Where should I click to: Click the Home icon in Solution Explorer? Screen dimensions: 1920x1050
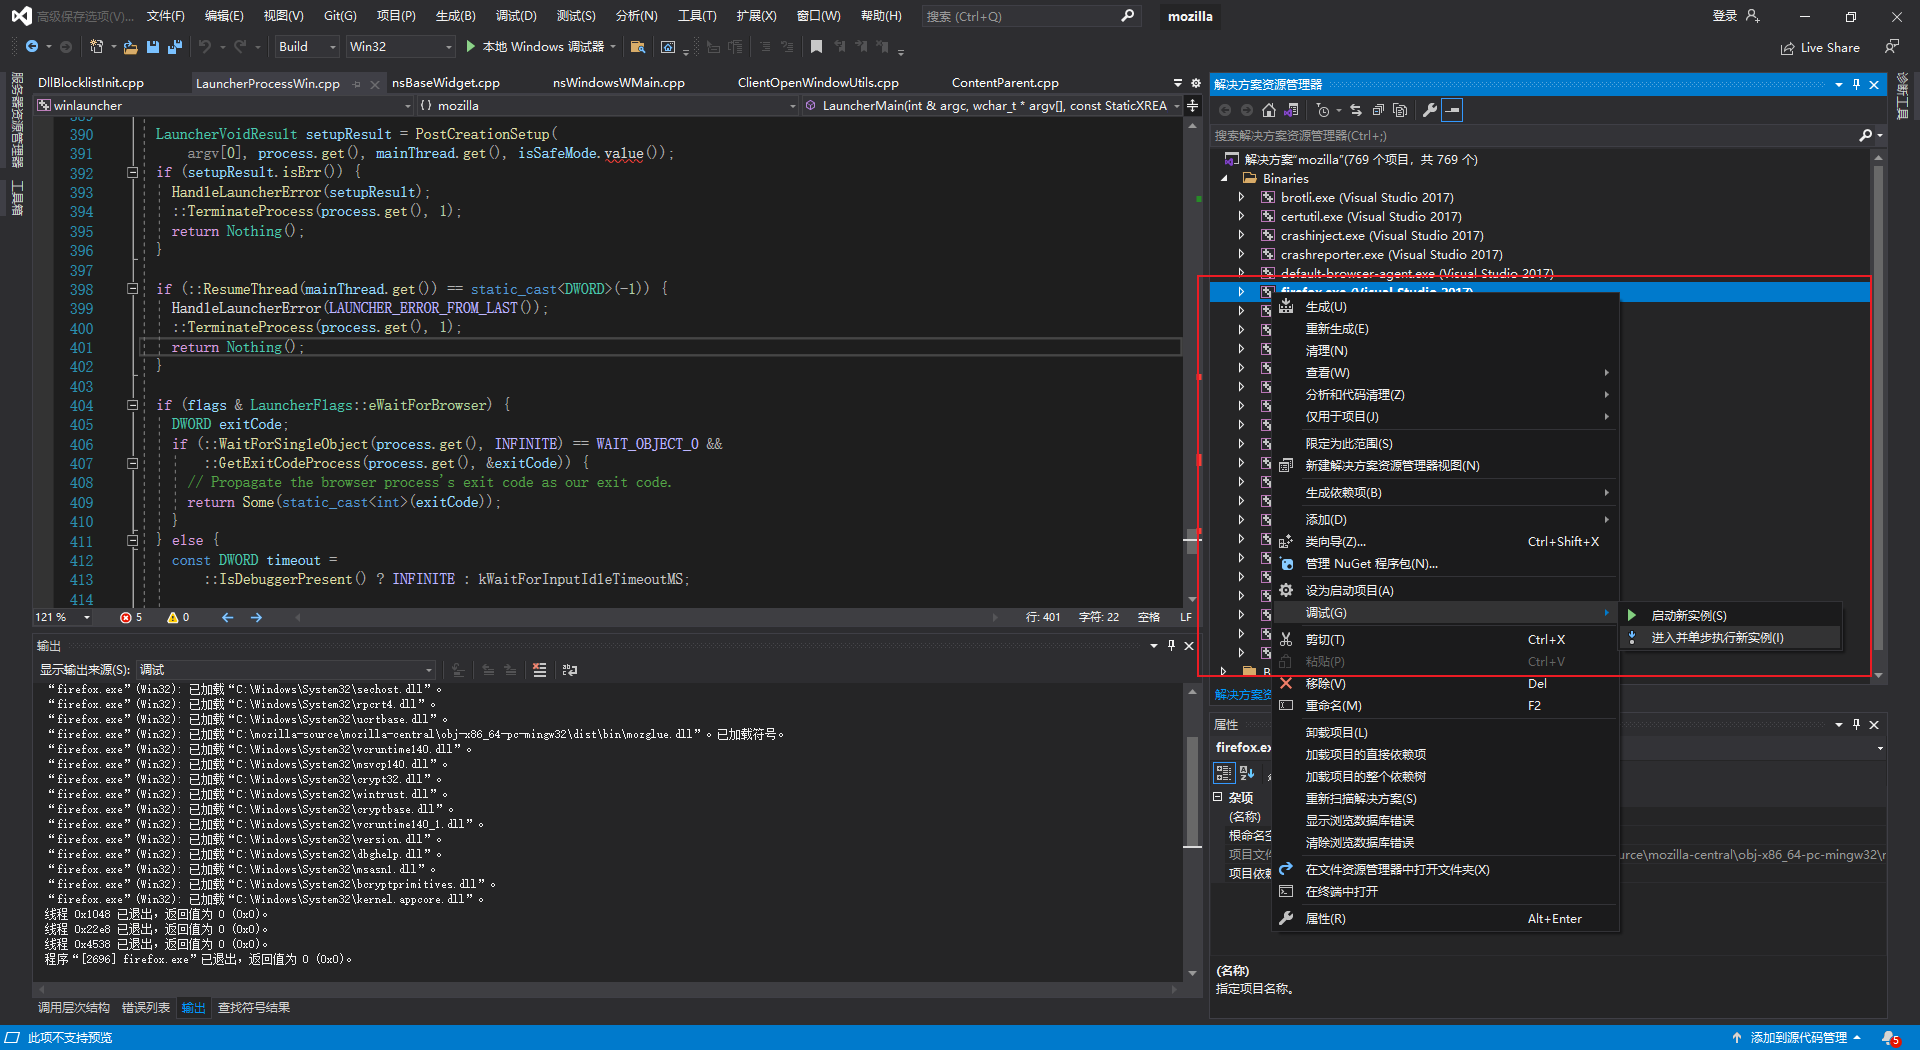(1269, 110)
